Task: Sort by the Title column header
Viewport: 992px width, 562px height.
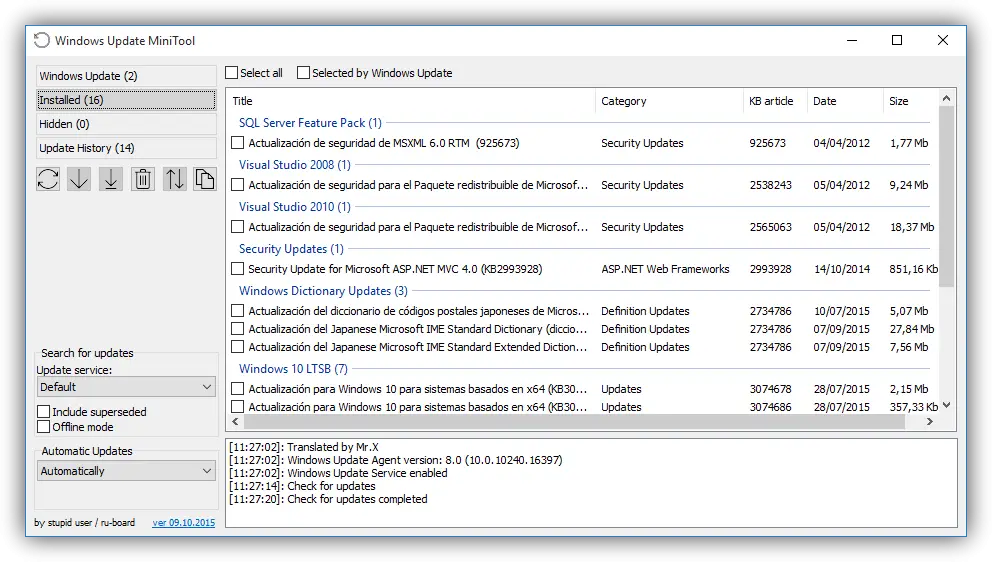Action: coord(411,101)
